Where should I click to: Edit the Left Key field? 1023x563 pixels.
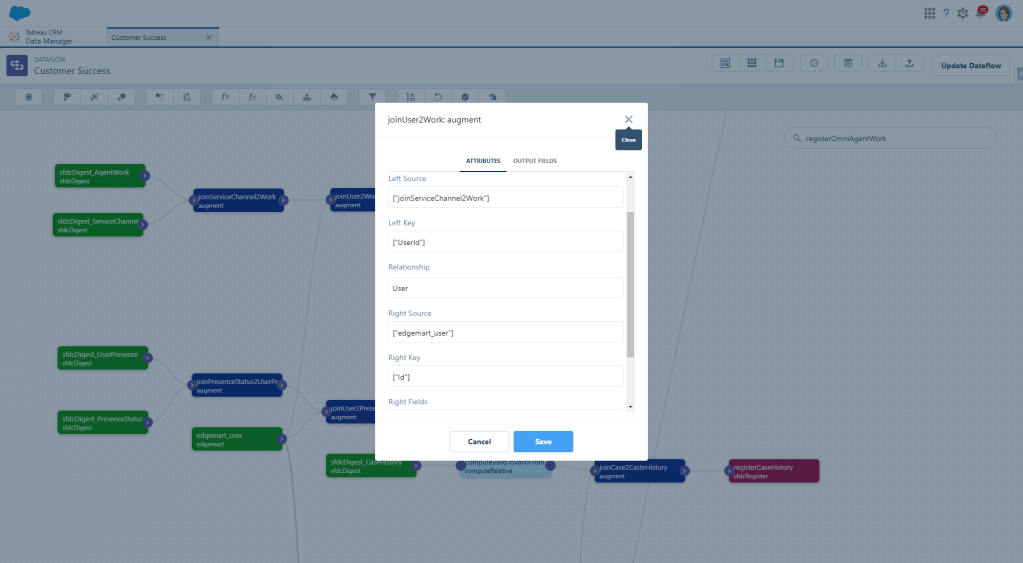click(x=506, y=242)
